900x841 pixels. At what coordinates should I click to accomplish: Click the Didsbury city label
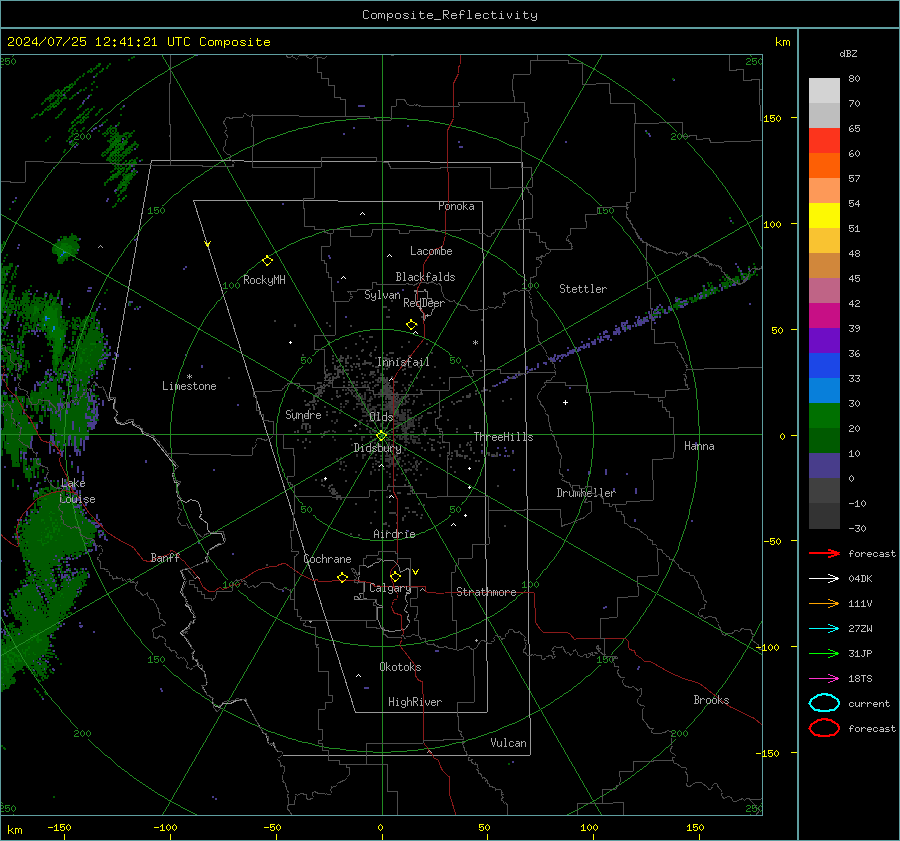(x=377, y=448)
